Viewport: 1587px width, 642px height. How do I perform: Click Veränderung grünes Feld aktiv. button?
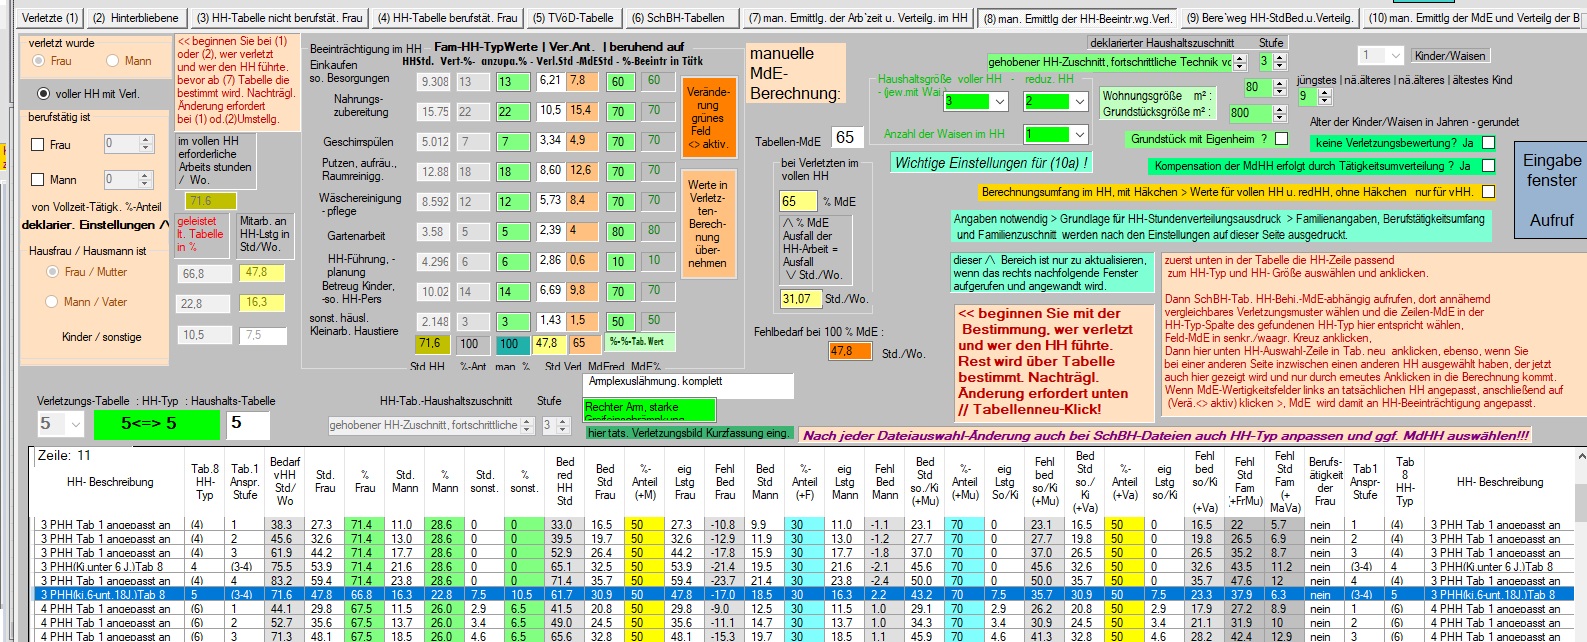pyautogui.click(x=708, y=118)
